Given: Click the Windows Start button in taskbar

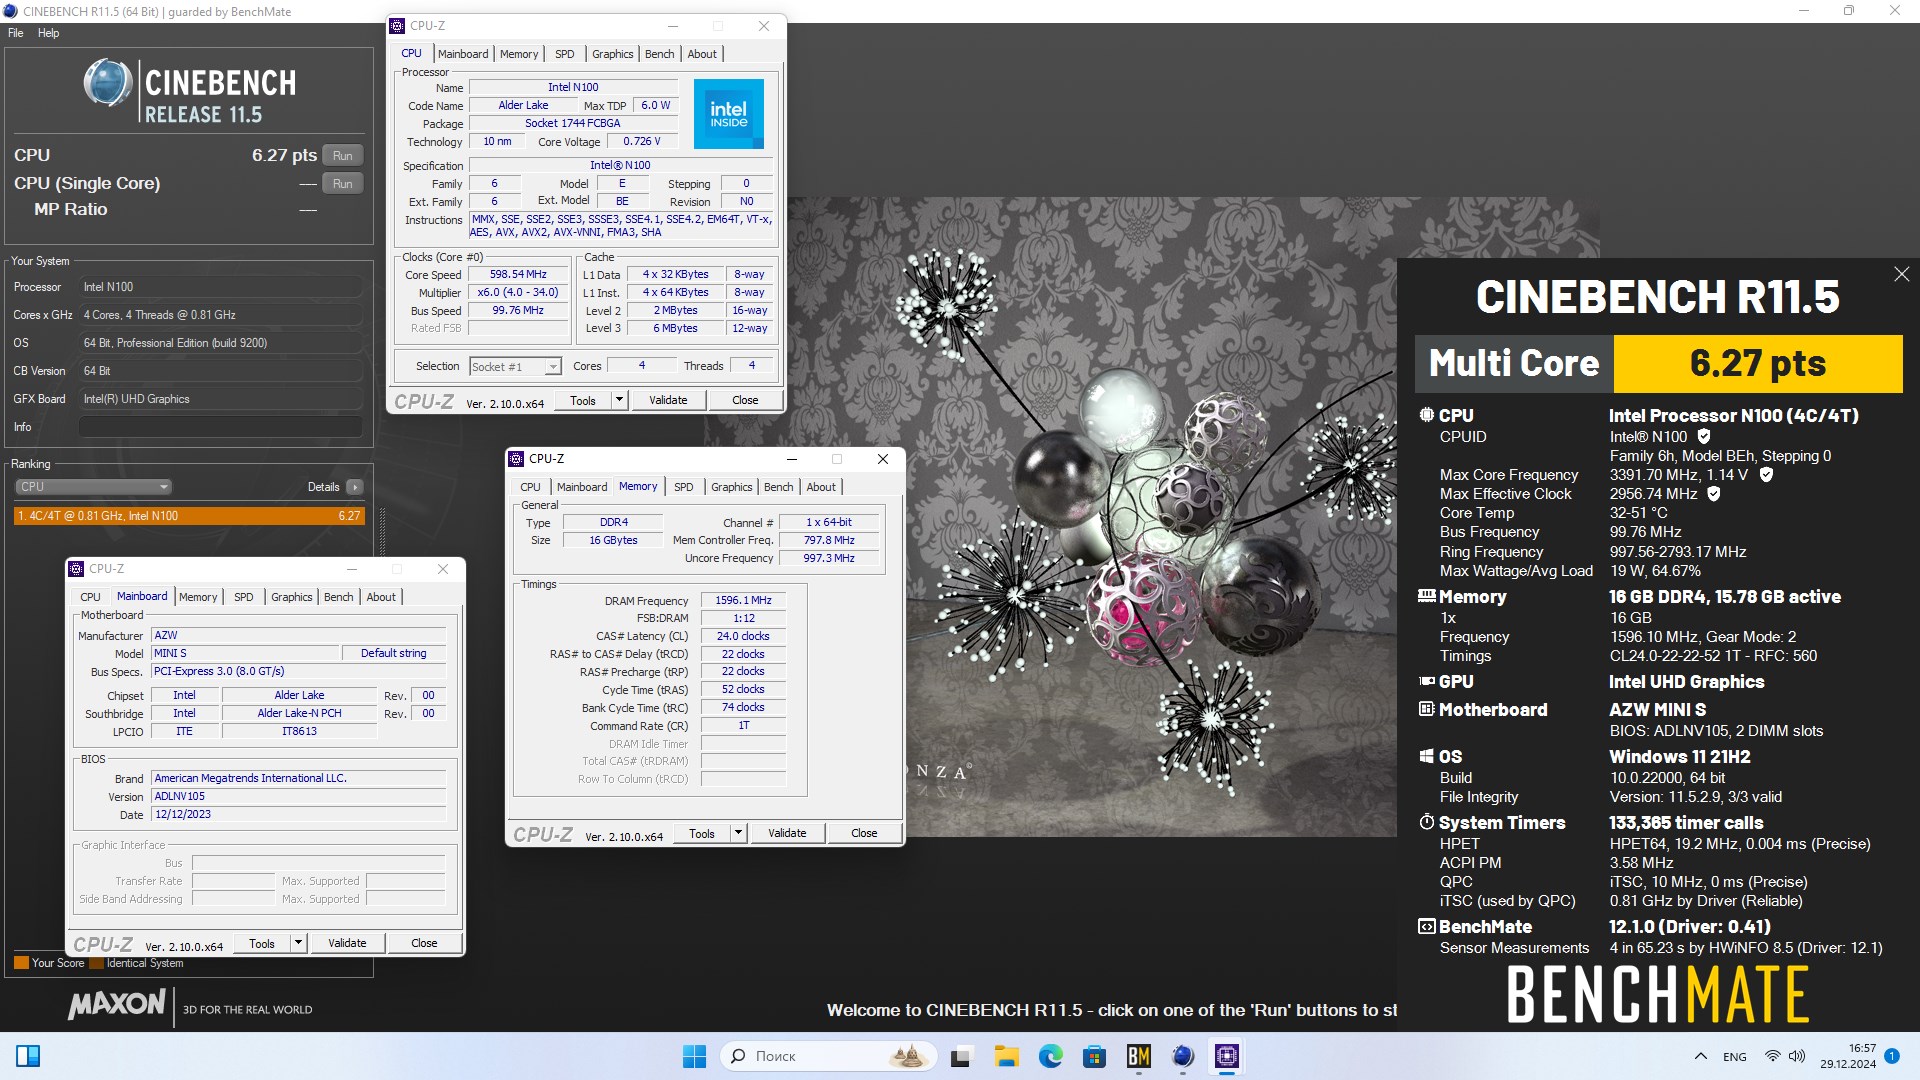Looking at the screenshot, I should [694, 1056].
